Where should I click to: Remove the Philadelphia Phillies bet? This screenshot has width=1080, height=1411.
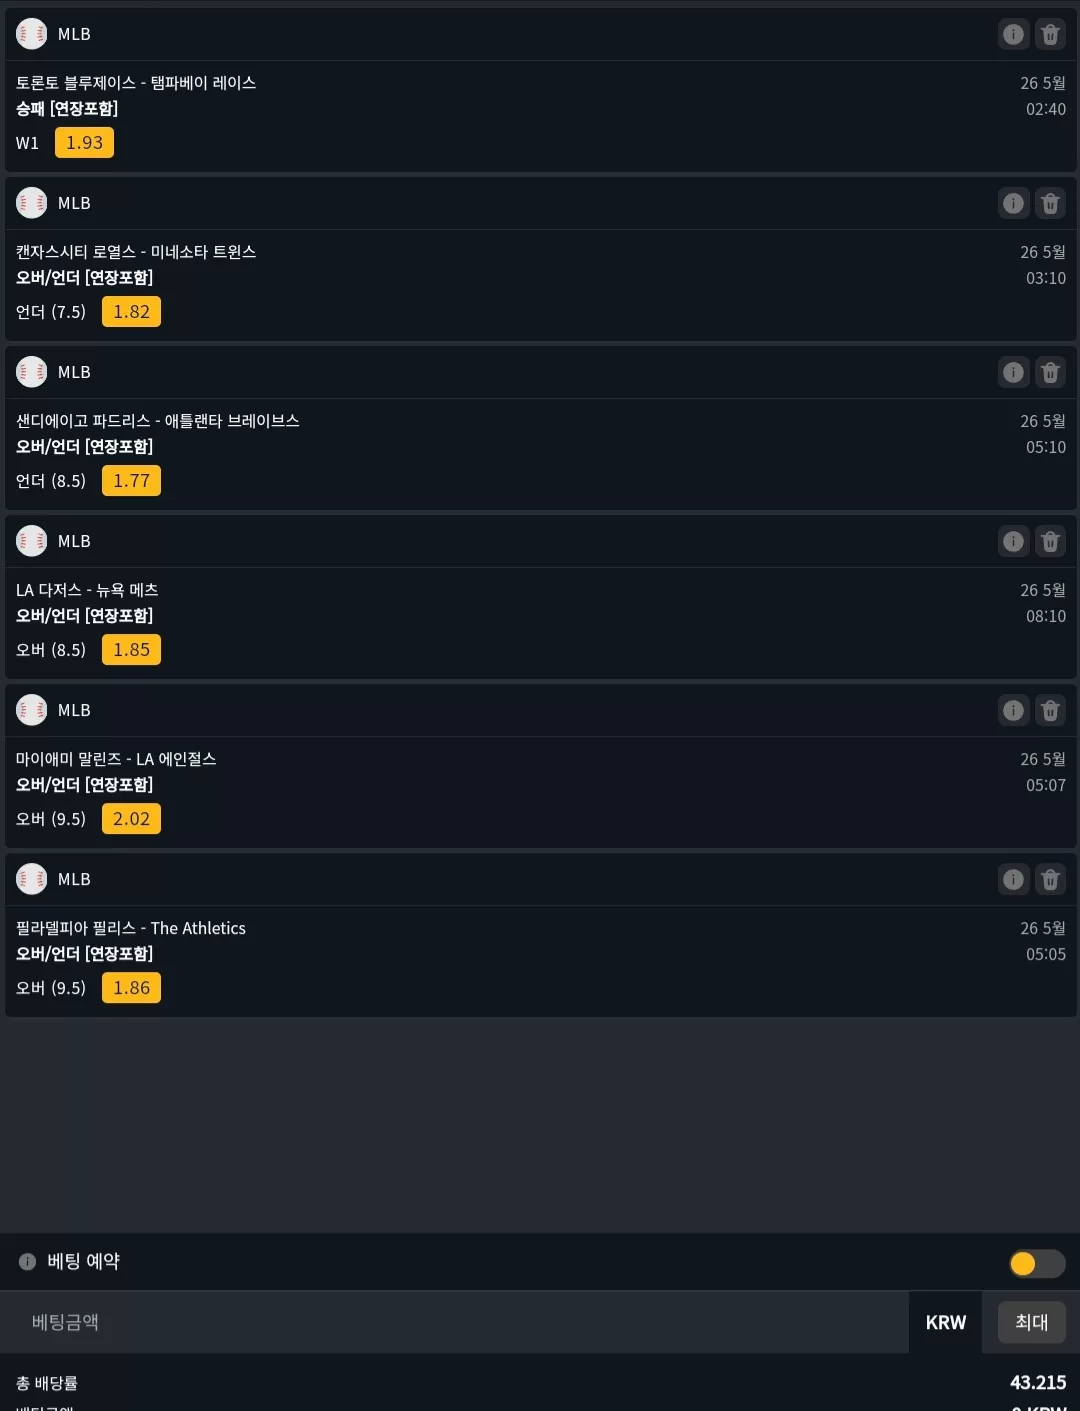click(x=1050, y=879)
